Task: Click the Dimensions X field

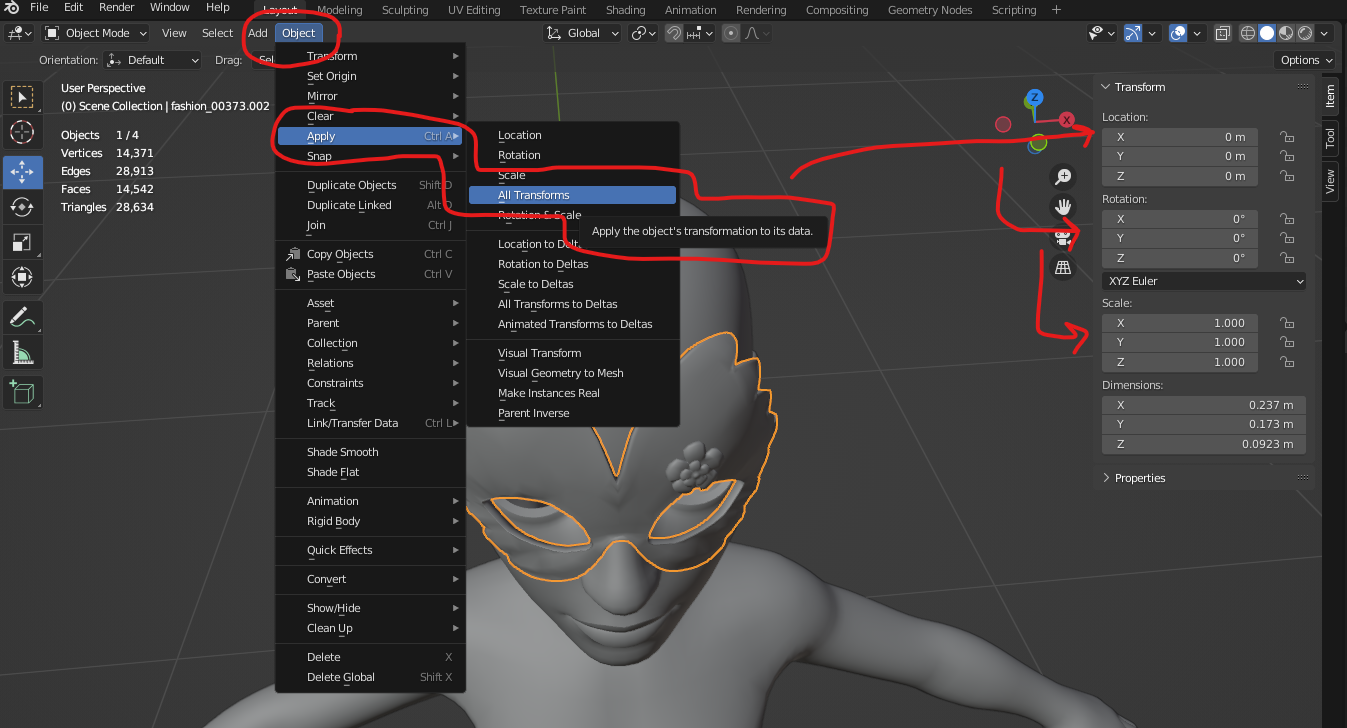Action: (1204, 405)
